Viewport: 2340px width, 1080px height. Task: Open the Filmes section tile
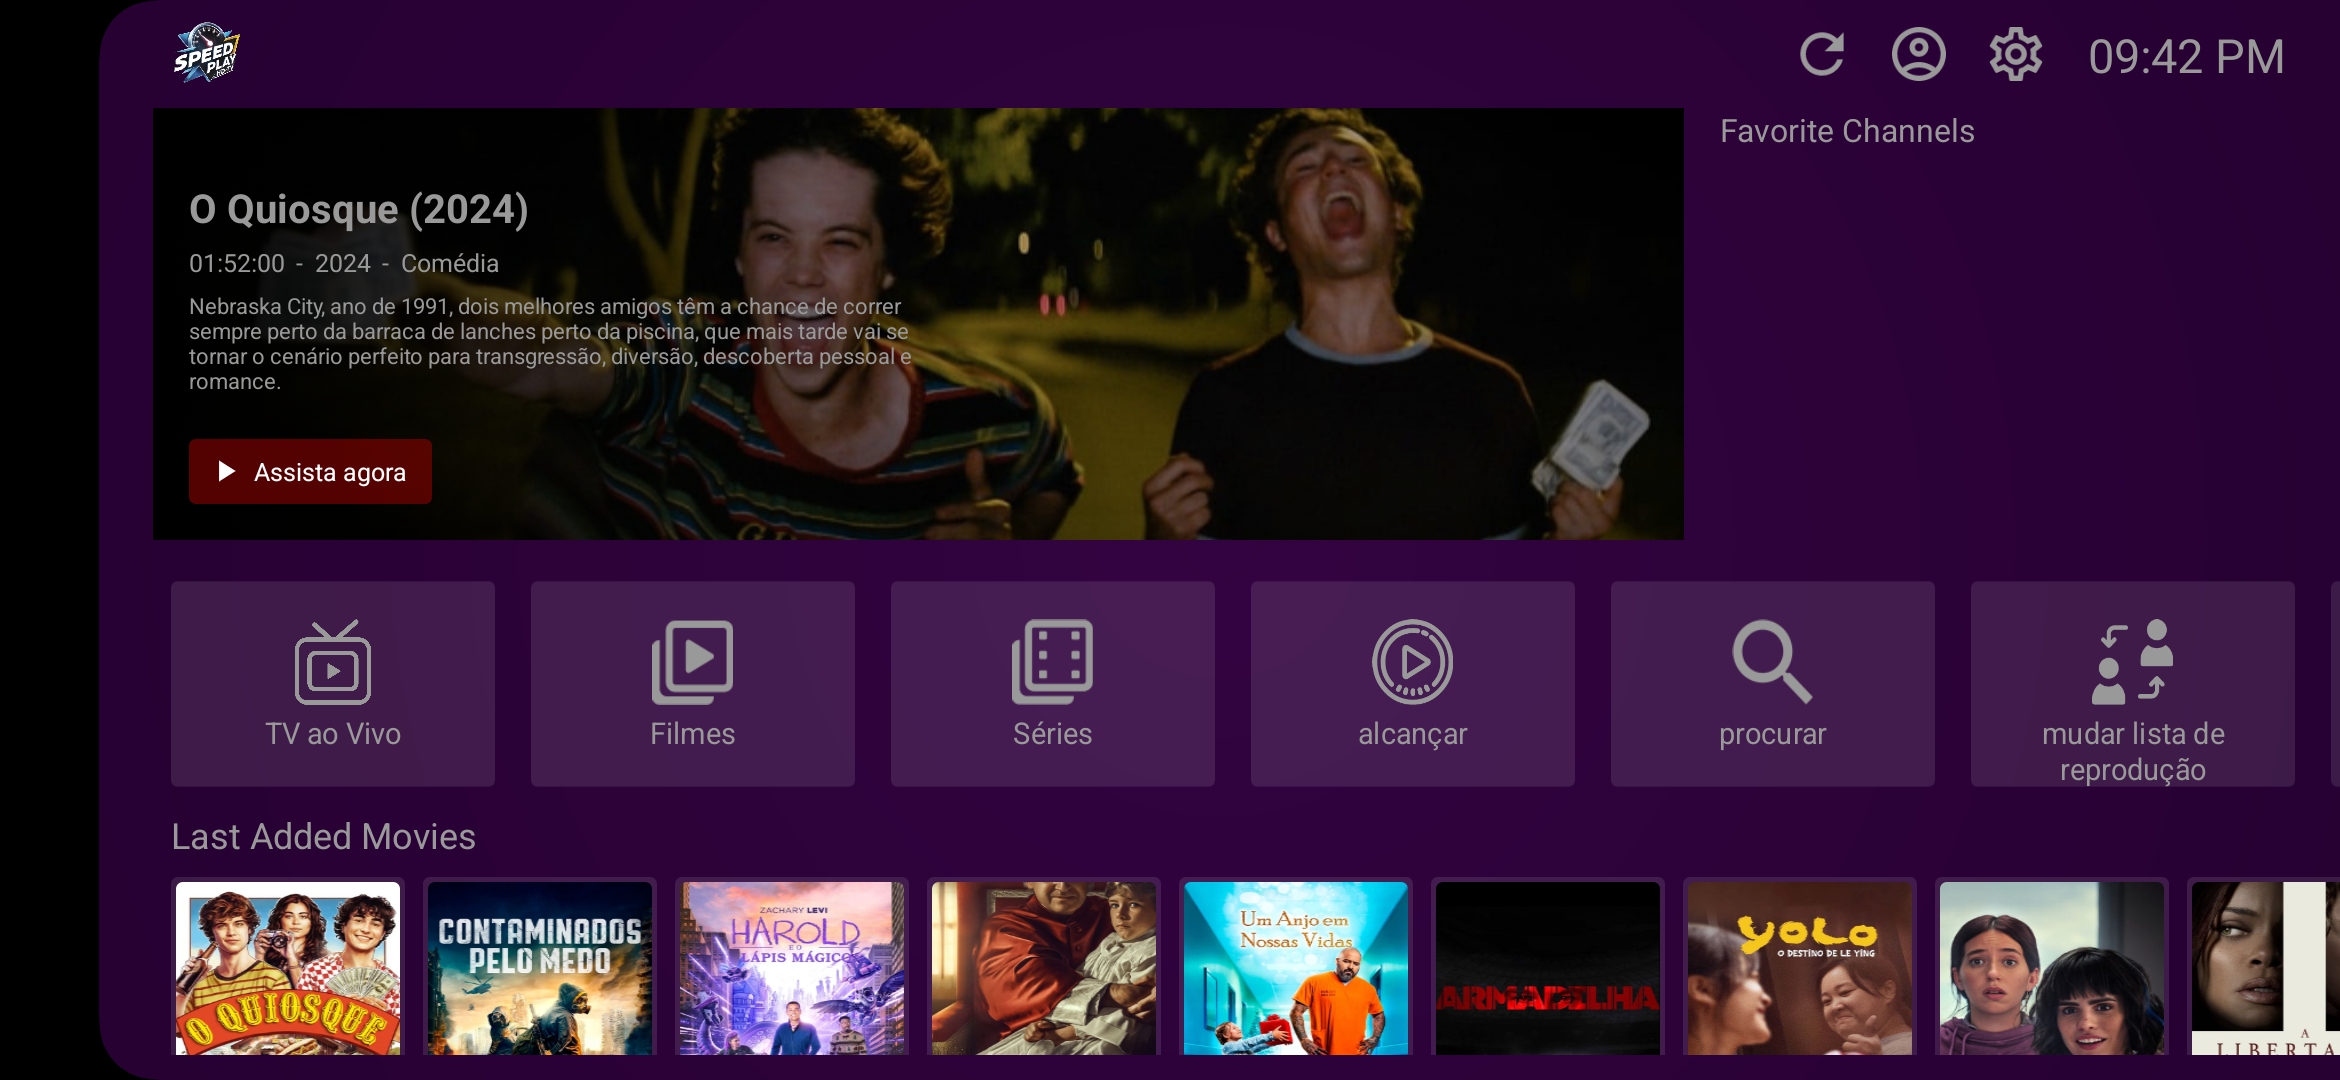pyautogui.click(x=693, y=684)
